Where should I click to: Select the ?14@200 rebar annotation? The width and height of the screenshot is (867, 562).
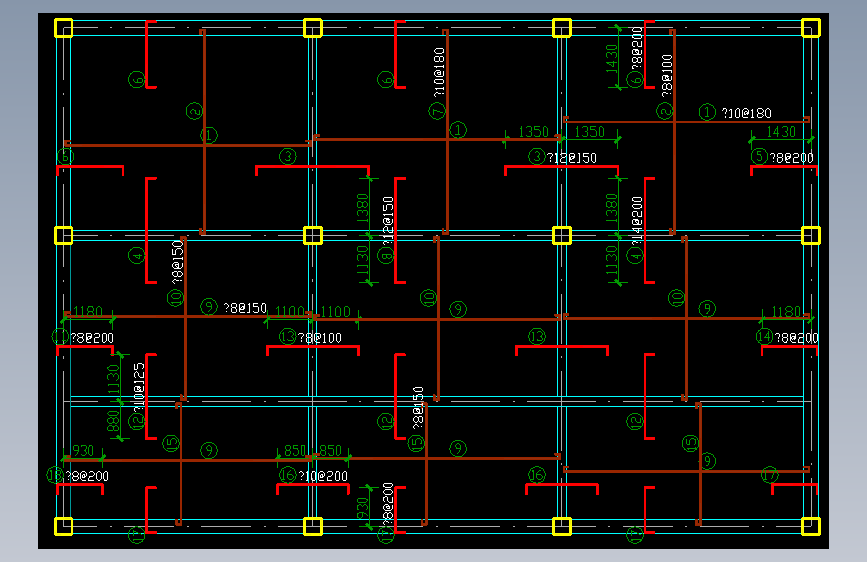tap(637, 221)
